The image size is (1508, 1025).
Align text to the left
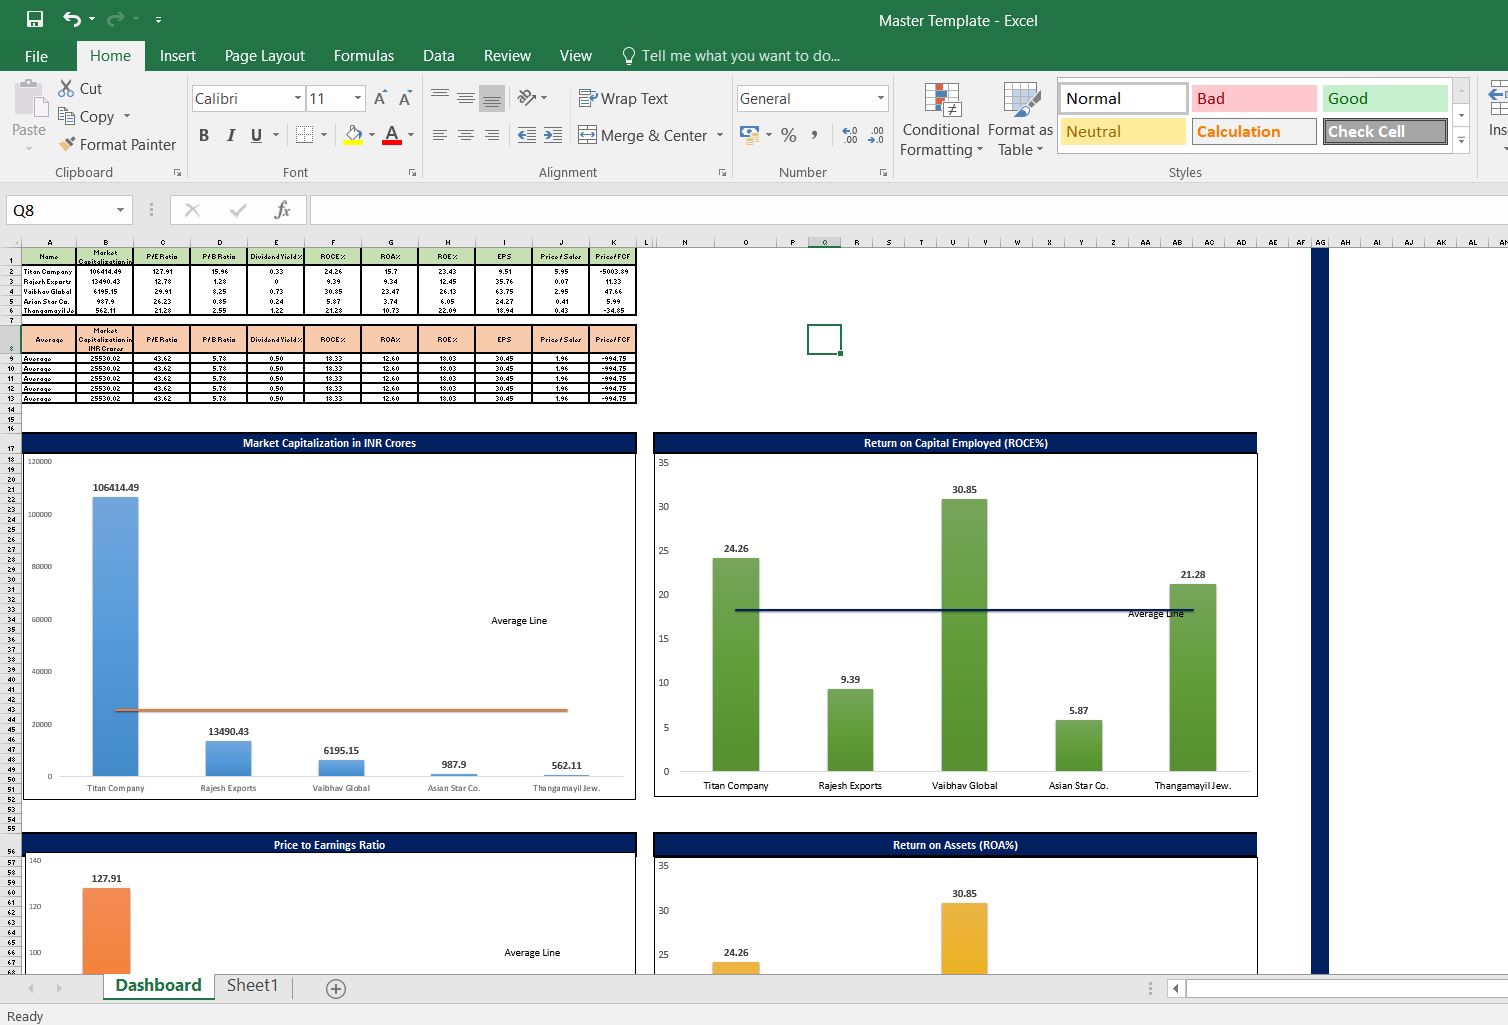[440, 135]
